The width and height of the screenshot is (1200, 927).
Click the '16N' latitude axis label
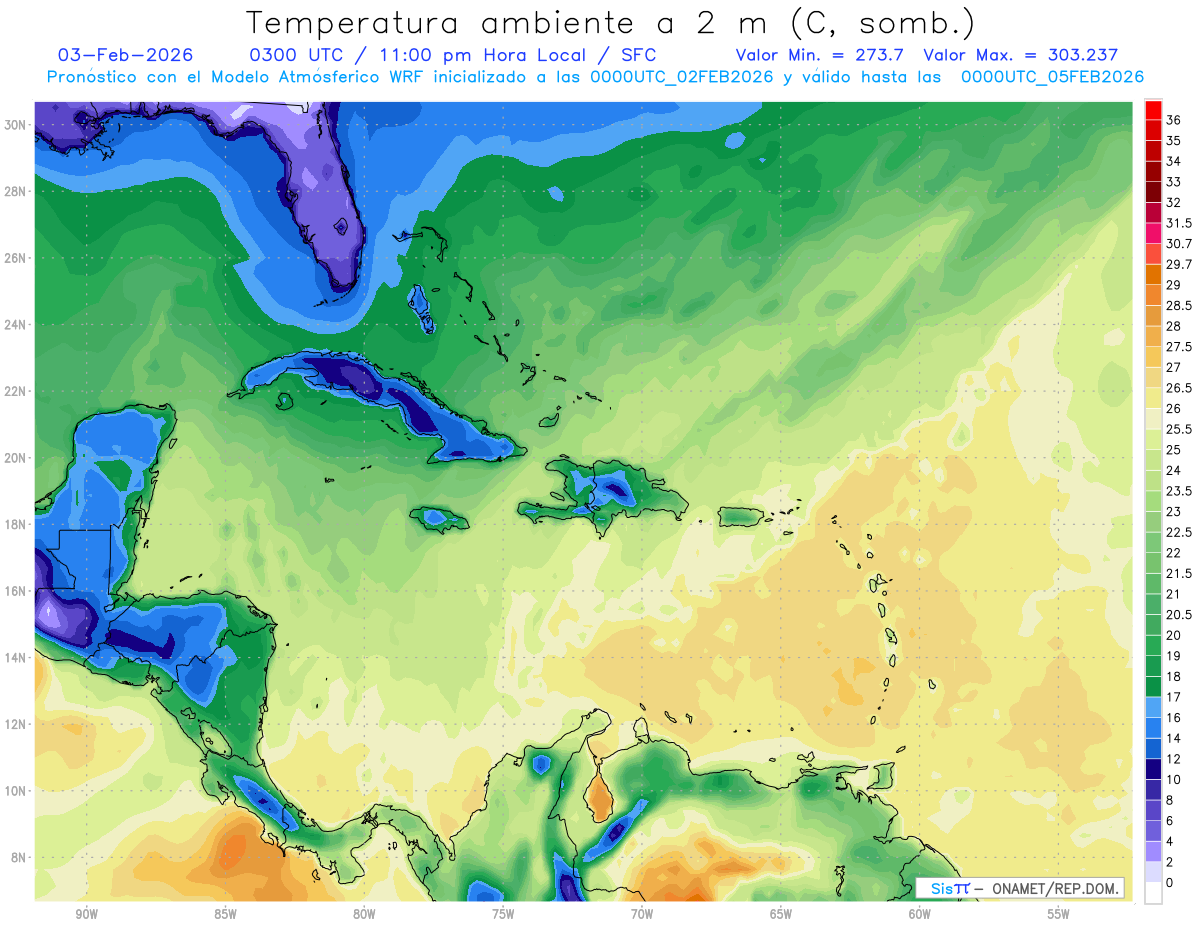[x=17, y=591]
